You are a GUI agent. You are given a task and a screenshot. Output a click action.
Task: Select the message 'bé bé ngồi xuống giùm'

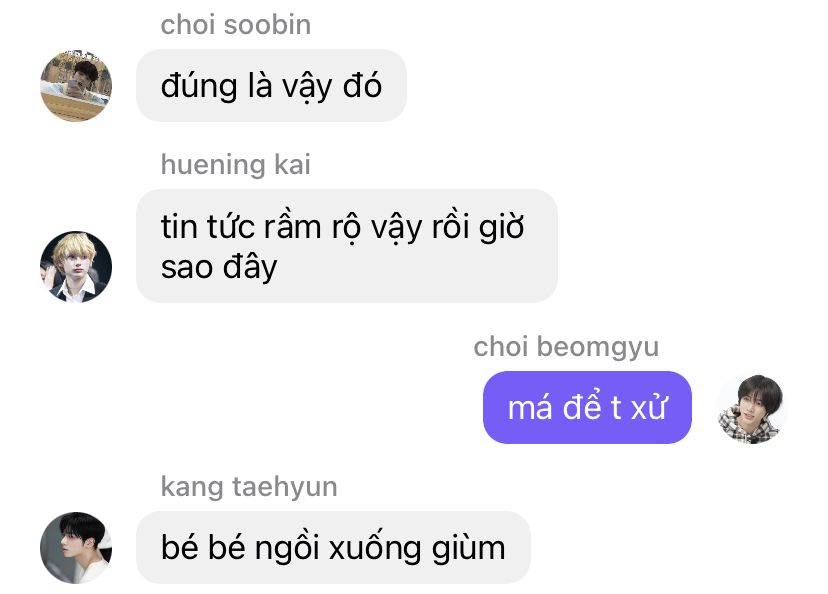(333, 548)
